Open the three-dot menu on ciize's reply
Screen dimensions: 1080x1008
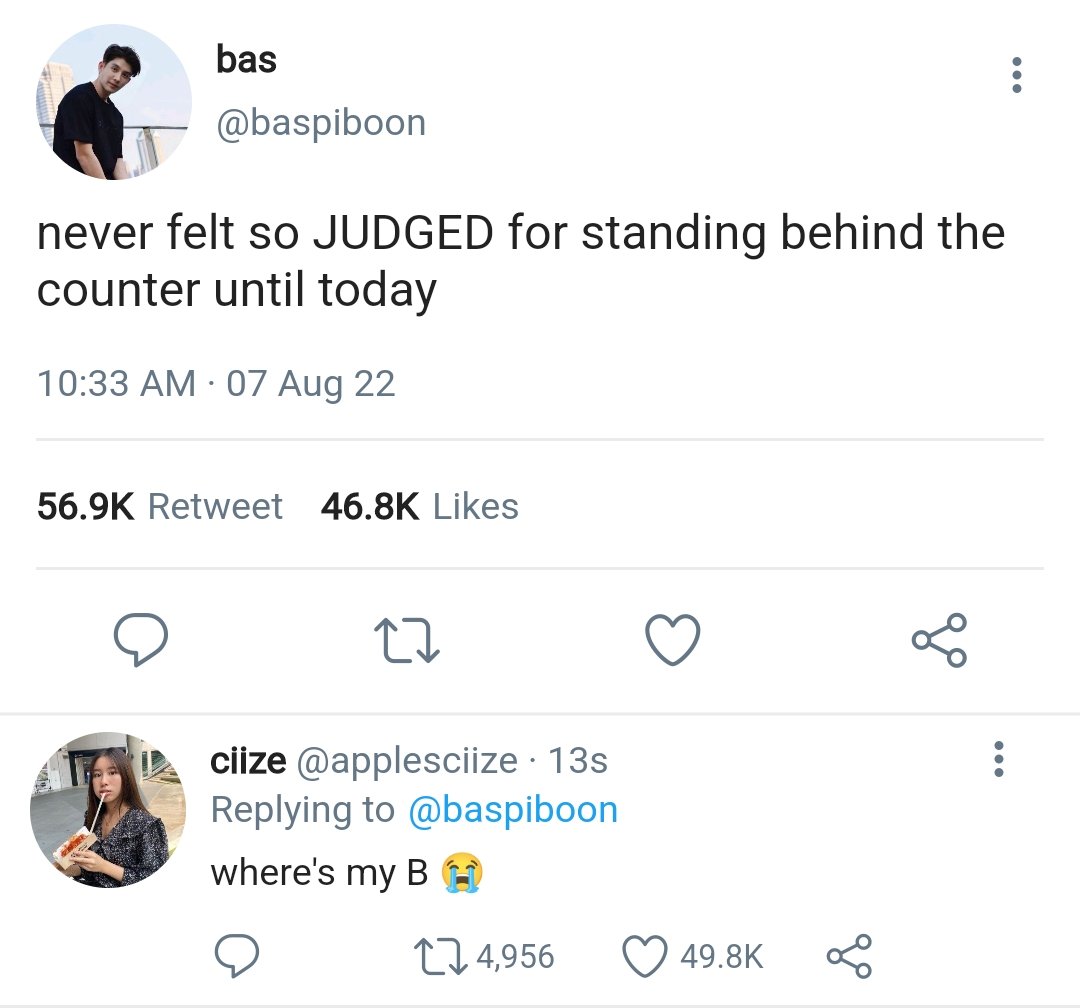click(999, 759)
